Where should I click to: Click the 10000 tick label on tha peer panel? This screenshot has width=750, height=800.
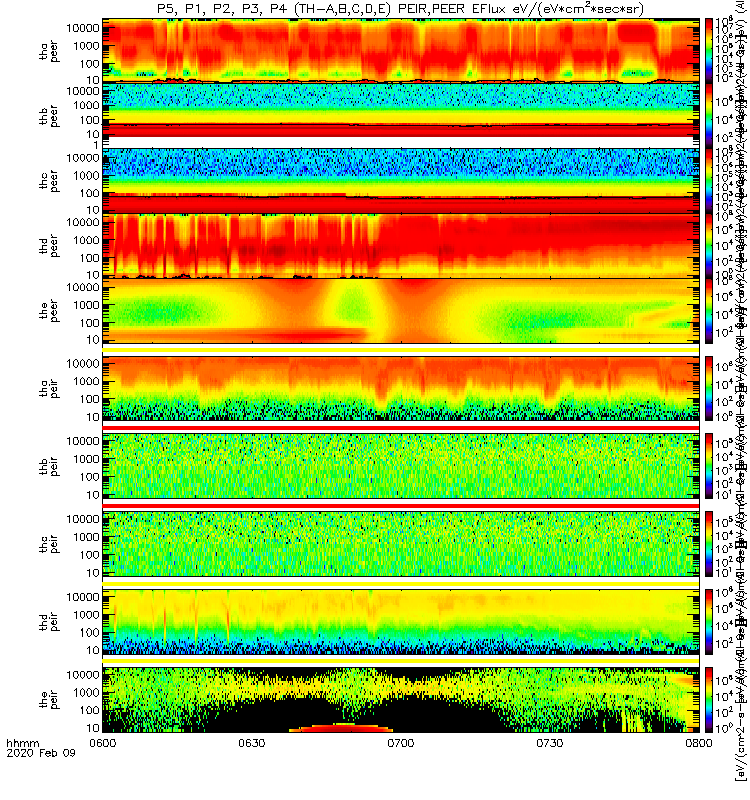pos(83,28)
